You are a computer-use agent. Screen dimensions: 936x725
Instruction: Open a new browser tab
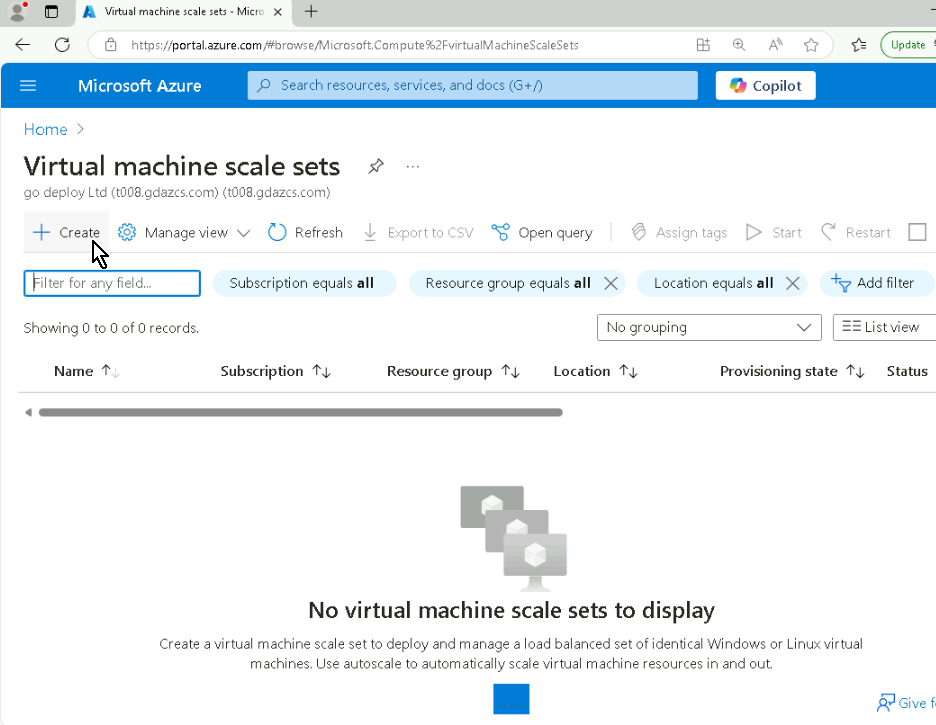311,11
